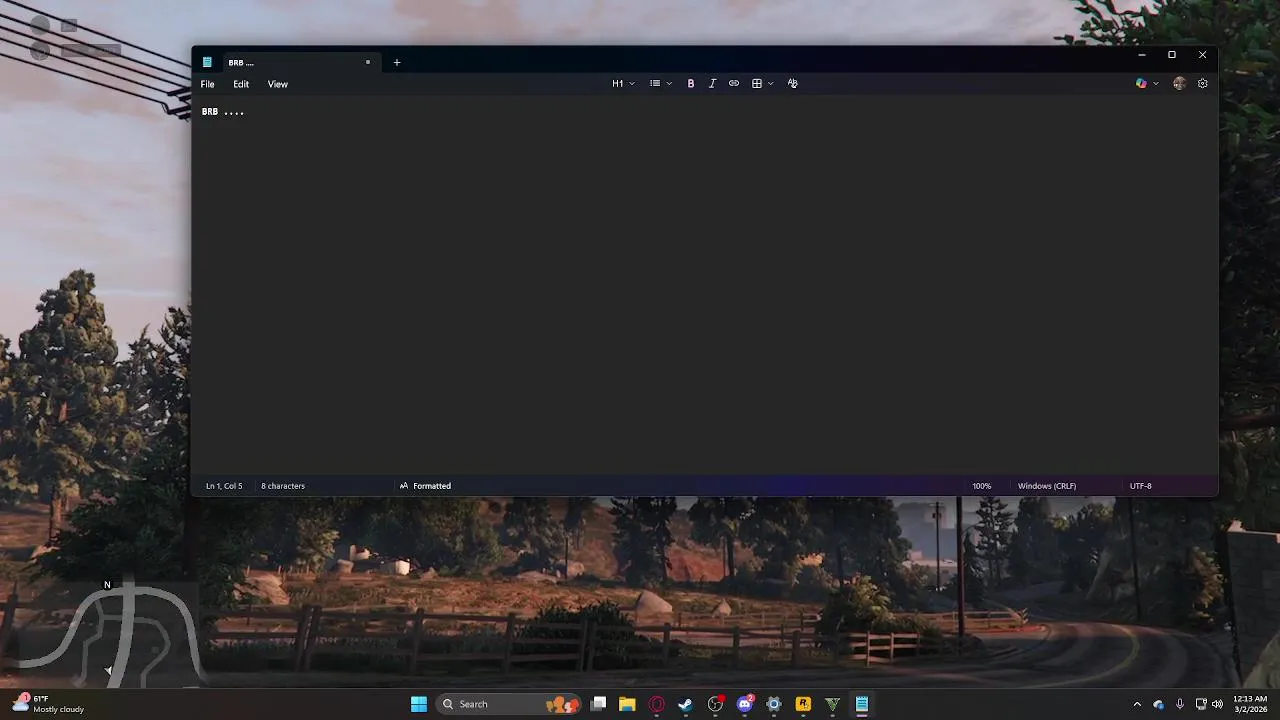Open Rockstar Games Launcher from taskbar
Screen dimensions: 1280x720
tap(803, 704)
